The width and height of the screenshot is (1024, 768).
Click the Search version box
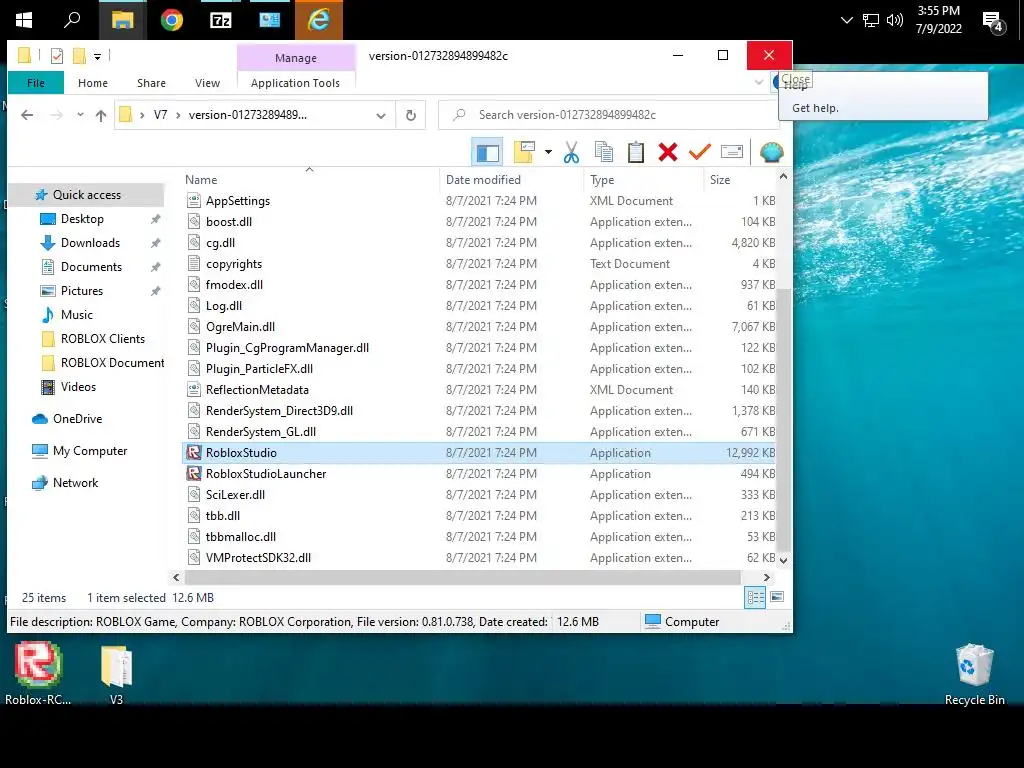pos(609,115)
